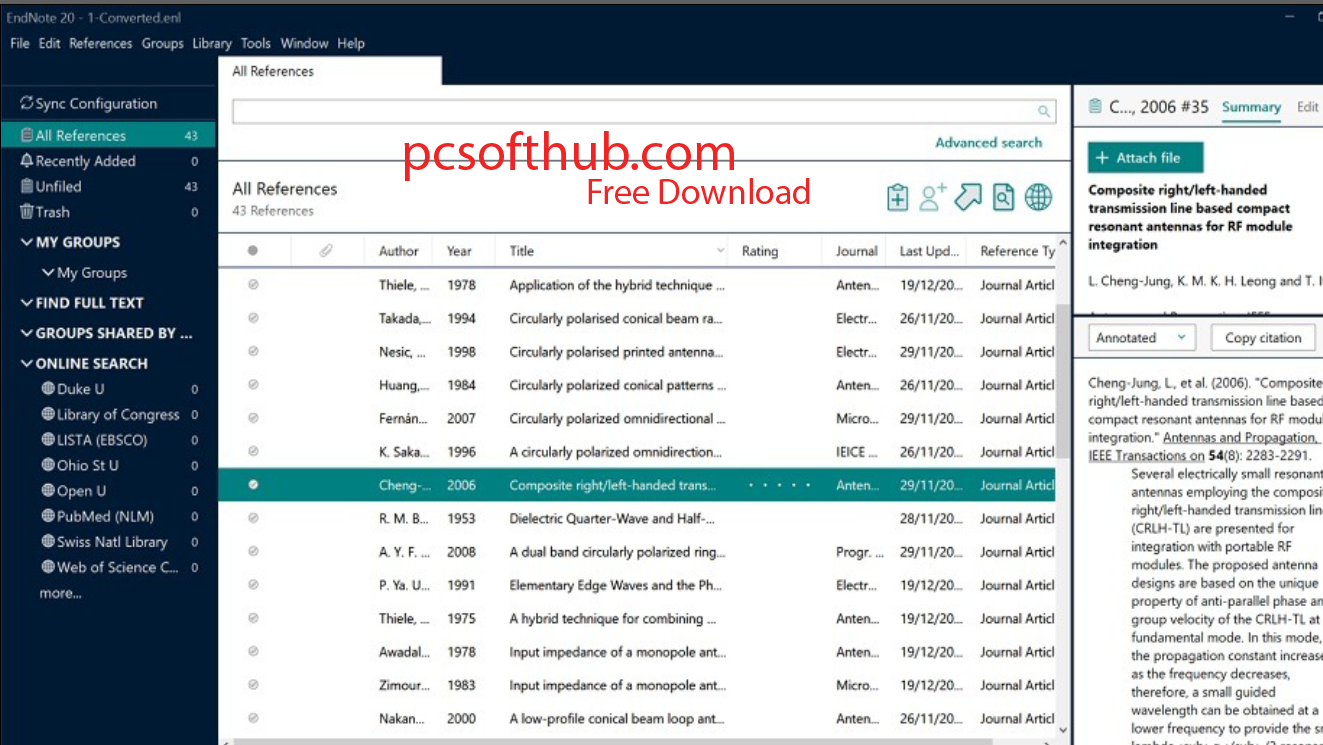Viewport: 1323px width, 745px height.
Task: Click the Advanced search link
Action: pos(988,143)
